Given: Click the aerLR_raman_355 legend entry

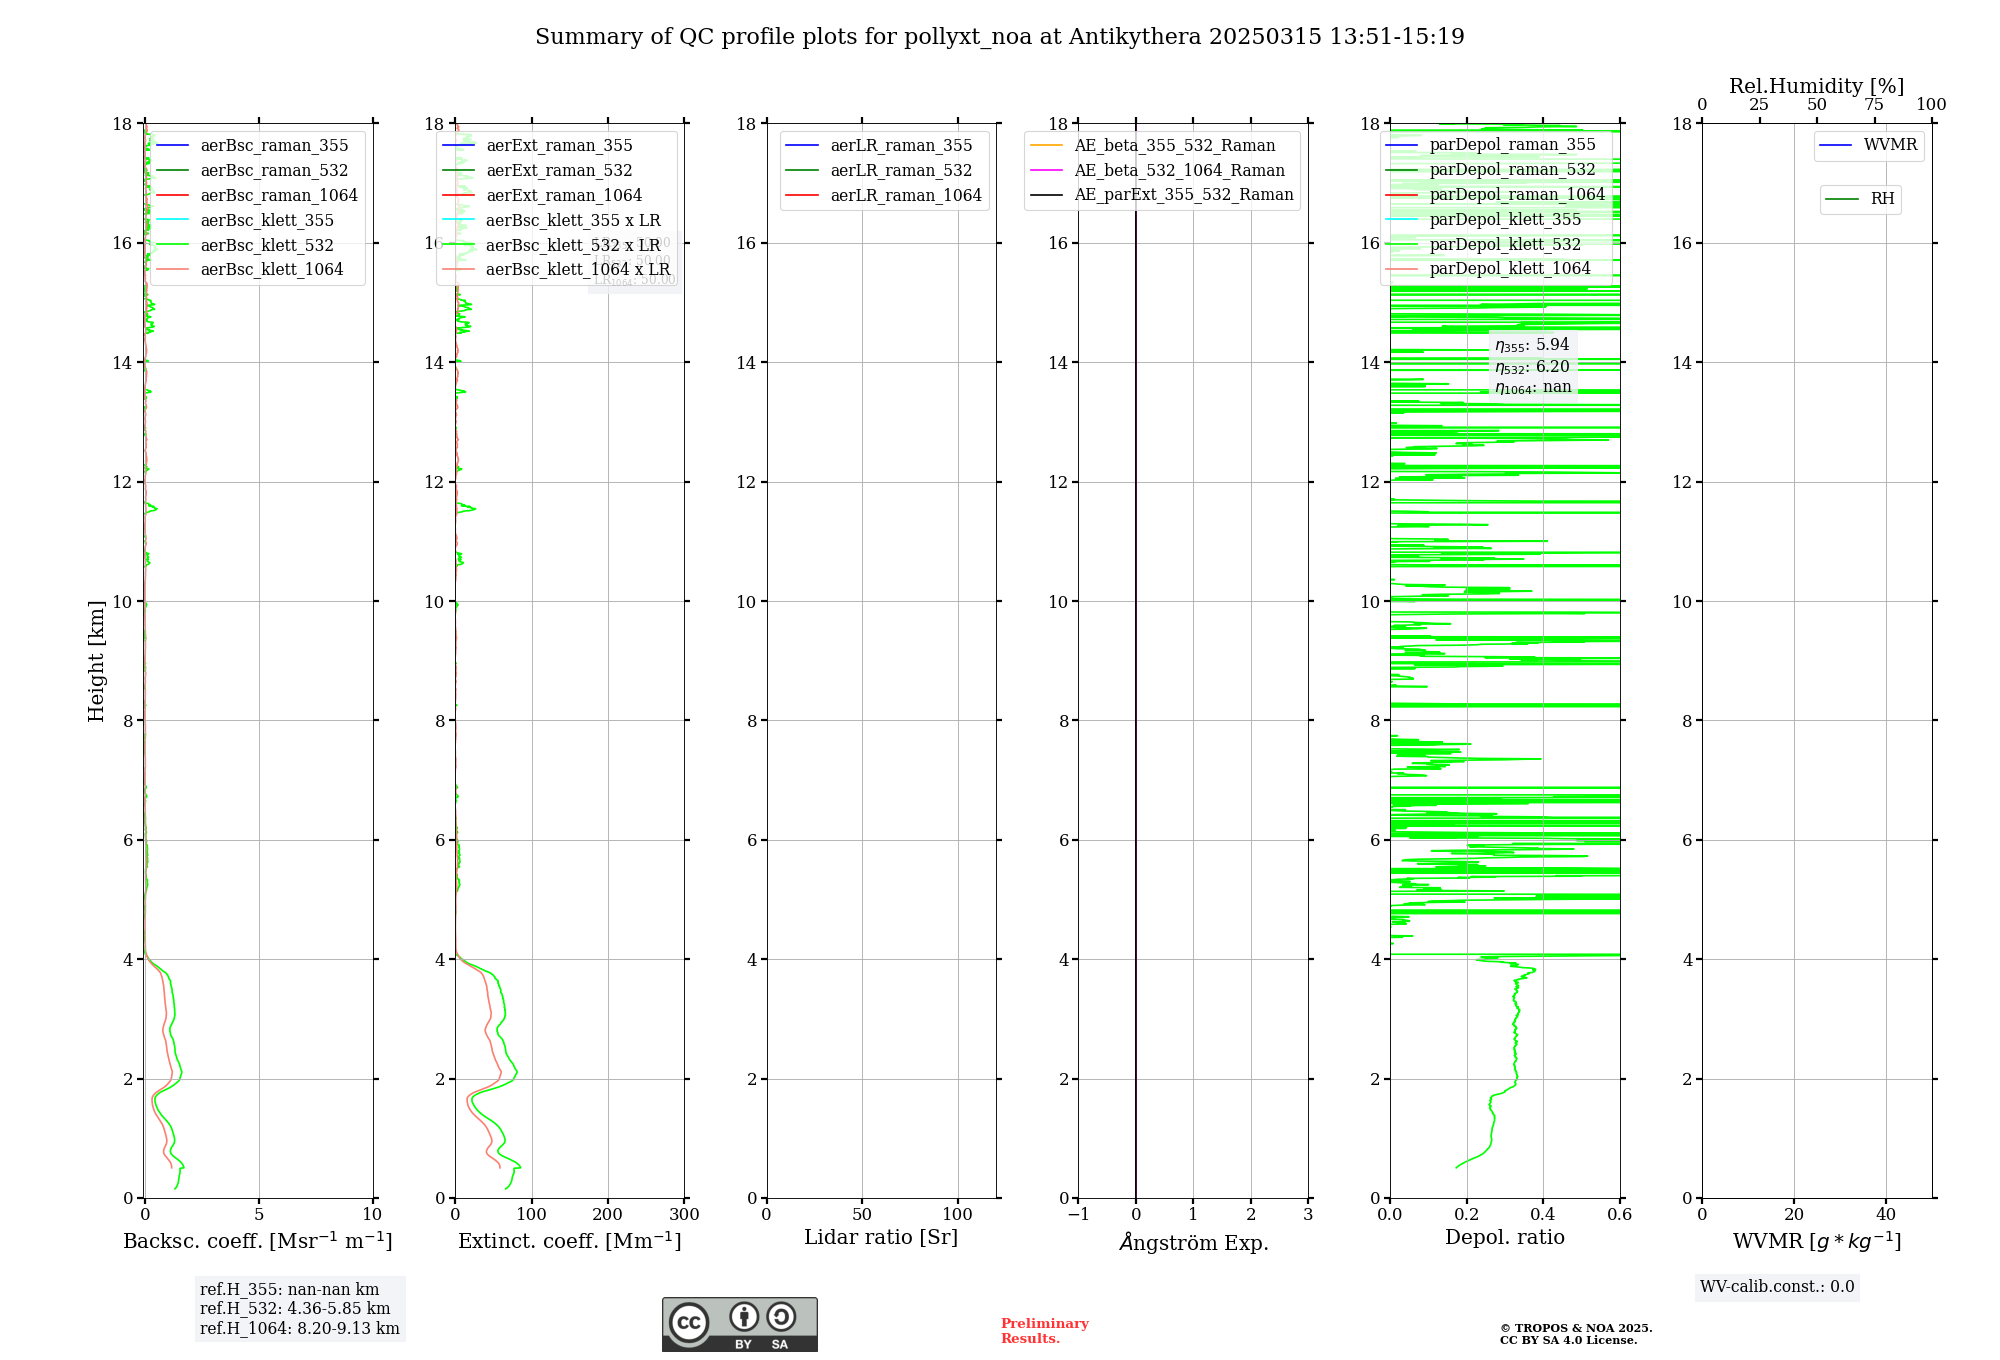Looking at the screenshot, I should 879,145.
